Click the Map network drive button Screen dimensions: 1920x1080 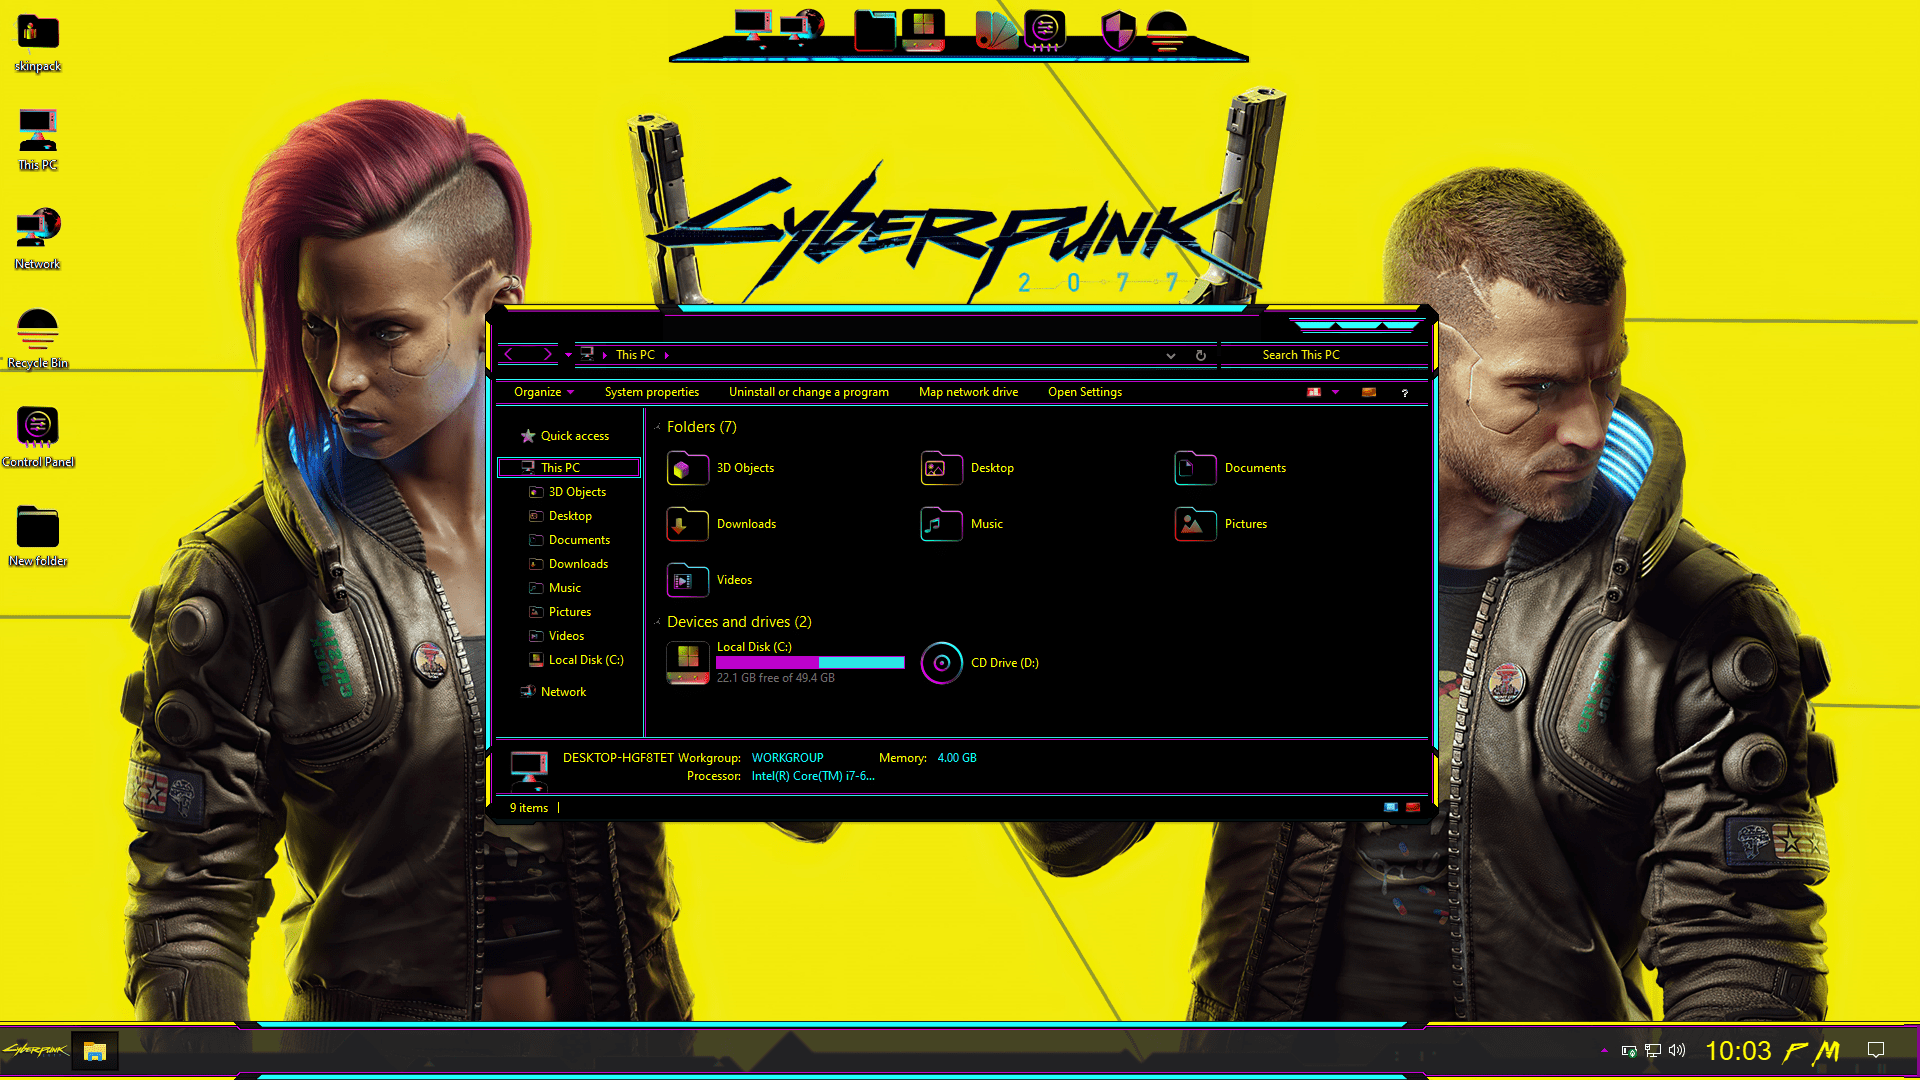pyautogui.click(x=969, y=392)
